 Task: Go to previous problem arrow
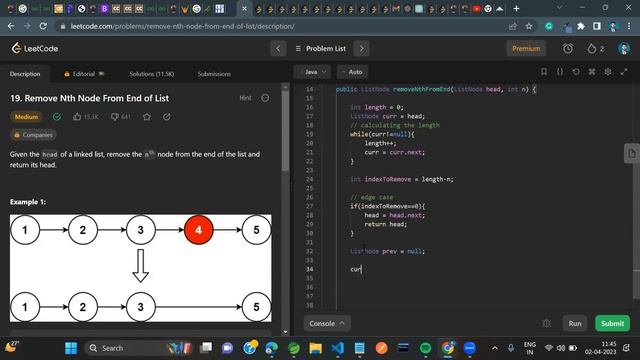[x=278, y=49]
